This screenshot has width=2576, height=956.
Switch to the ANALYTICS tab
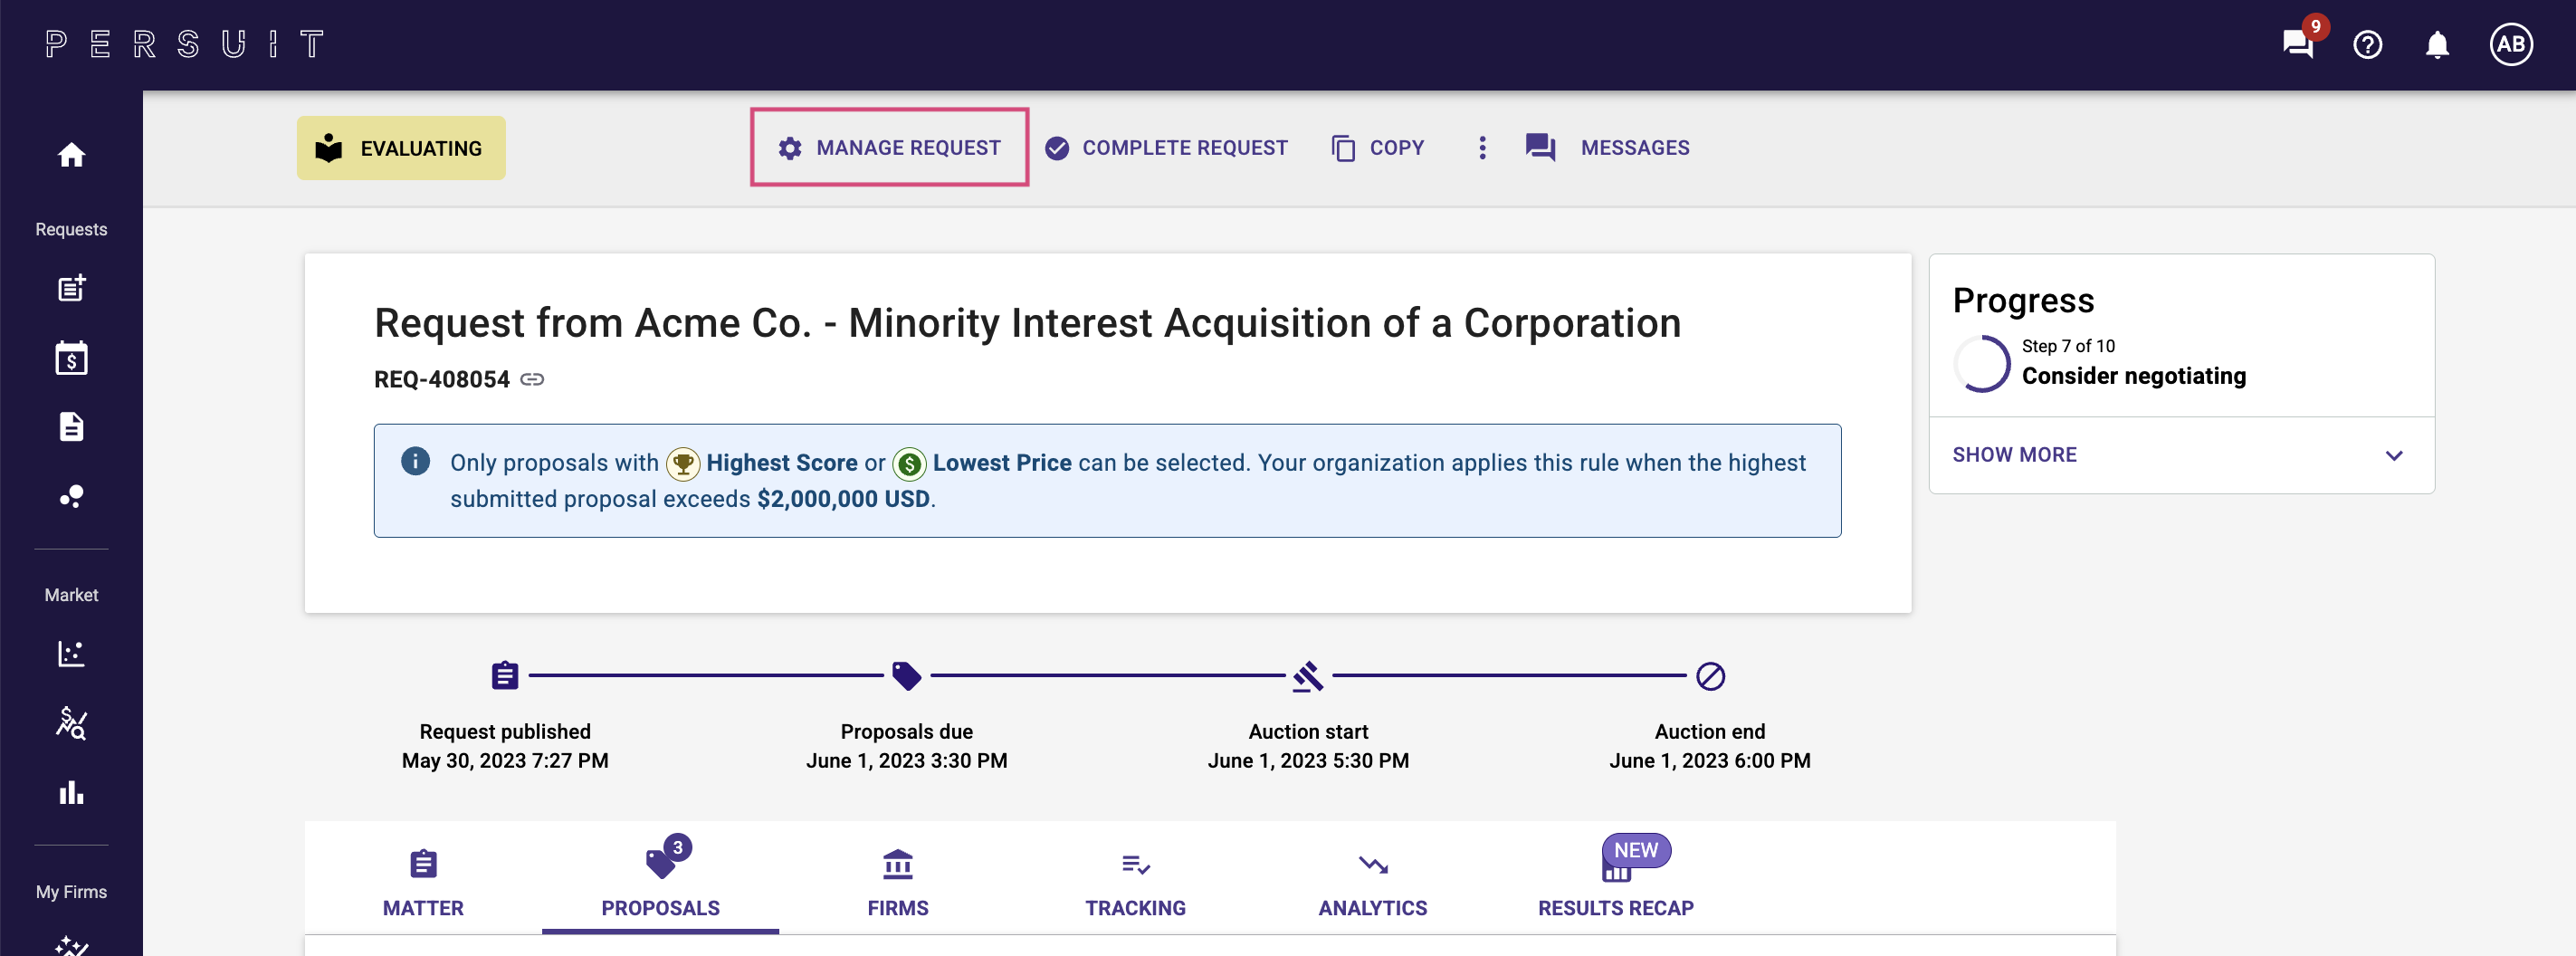pyautogui.click(x=1372, y=882)
